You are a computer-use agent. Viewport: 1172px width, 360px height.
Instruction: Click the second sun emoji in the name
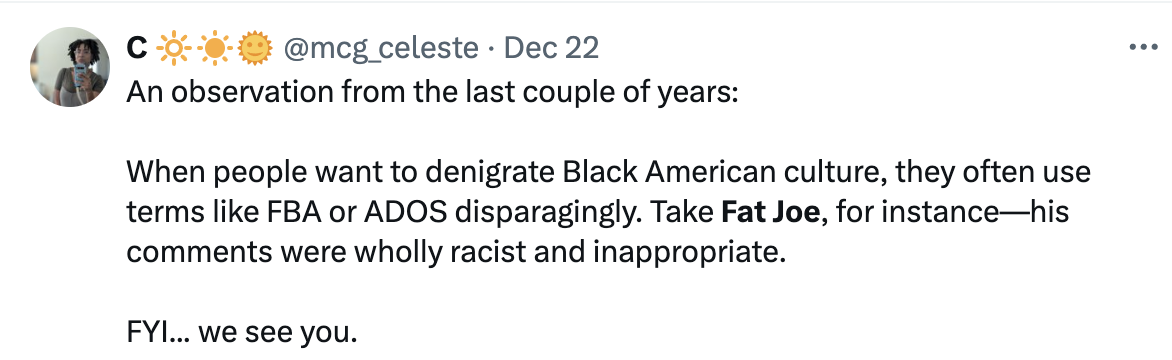tap(214, 49)
